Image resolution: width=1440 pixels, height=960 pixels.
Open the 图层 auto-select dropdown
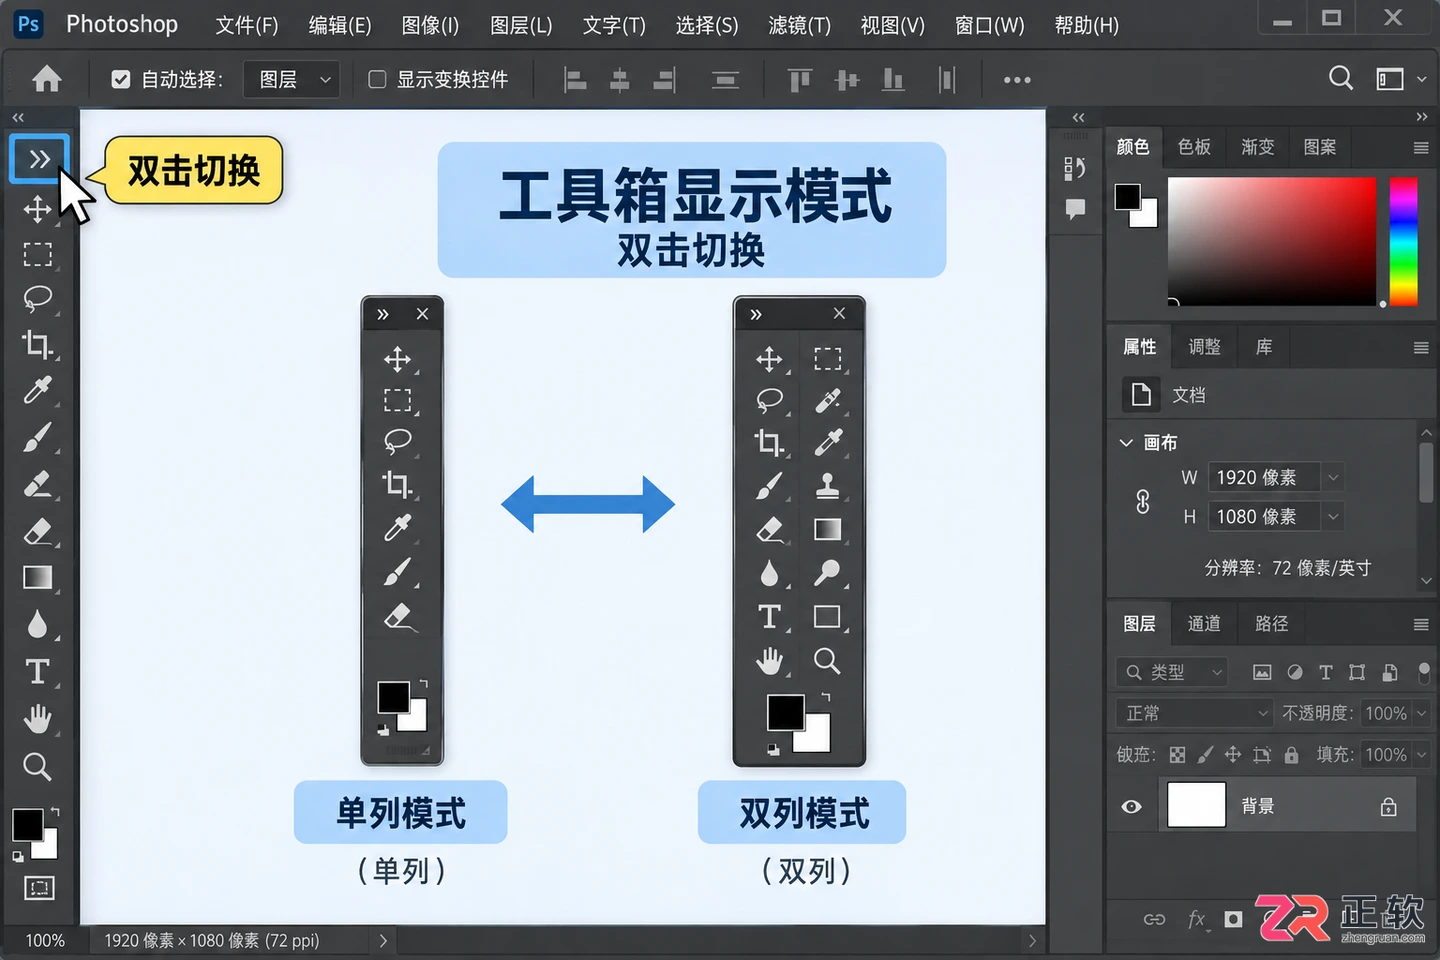pos(291,79)
